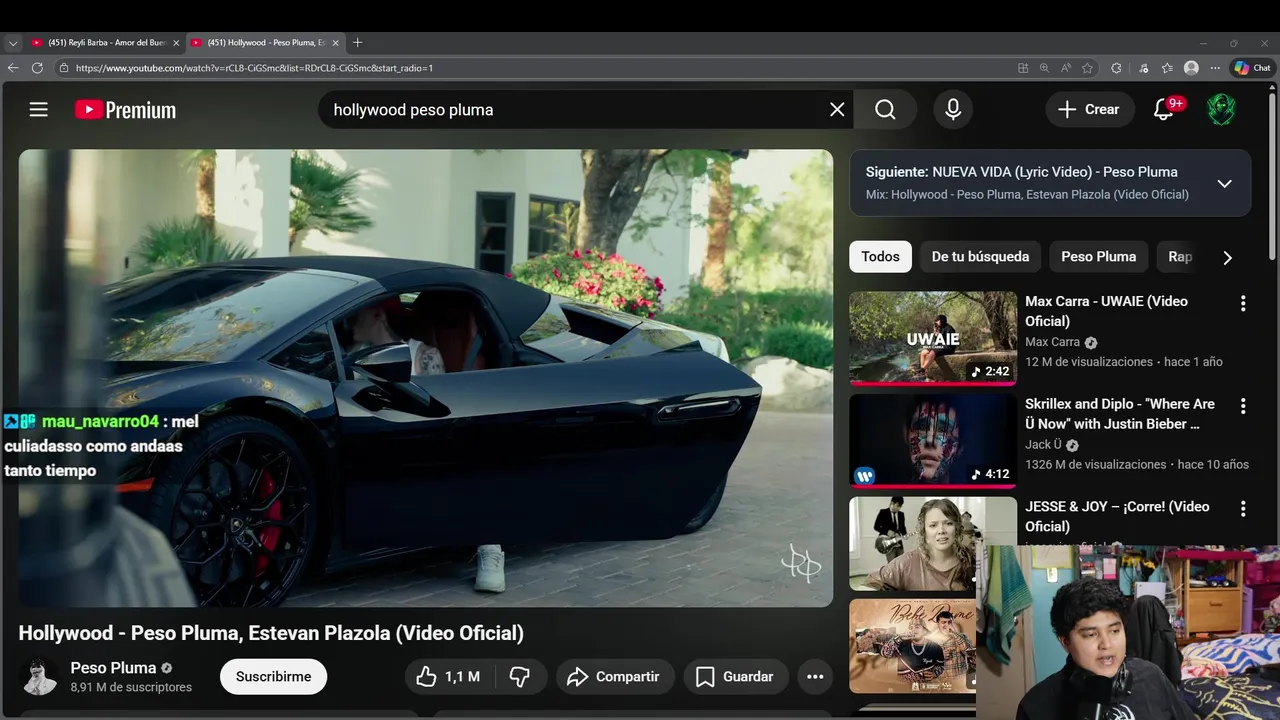1280x720 pixels.
Task: Open options for JESSE & JOY ¡Corre! video
Action: [x=1243, y=509]
